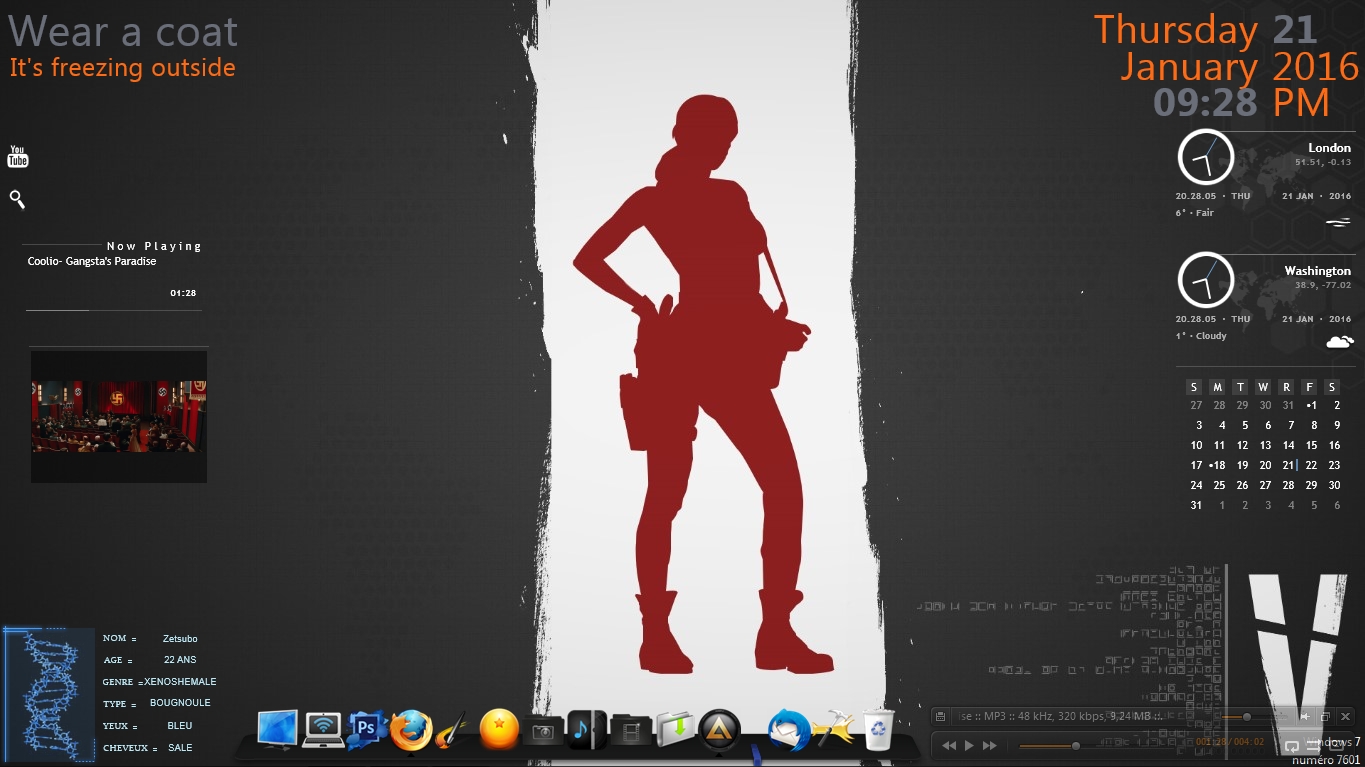Click the Now Playing progress bar
1365x767 pixels.
pyautogui.click(x=114, y=310)
